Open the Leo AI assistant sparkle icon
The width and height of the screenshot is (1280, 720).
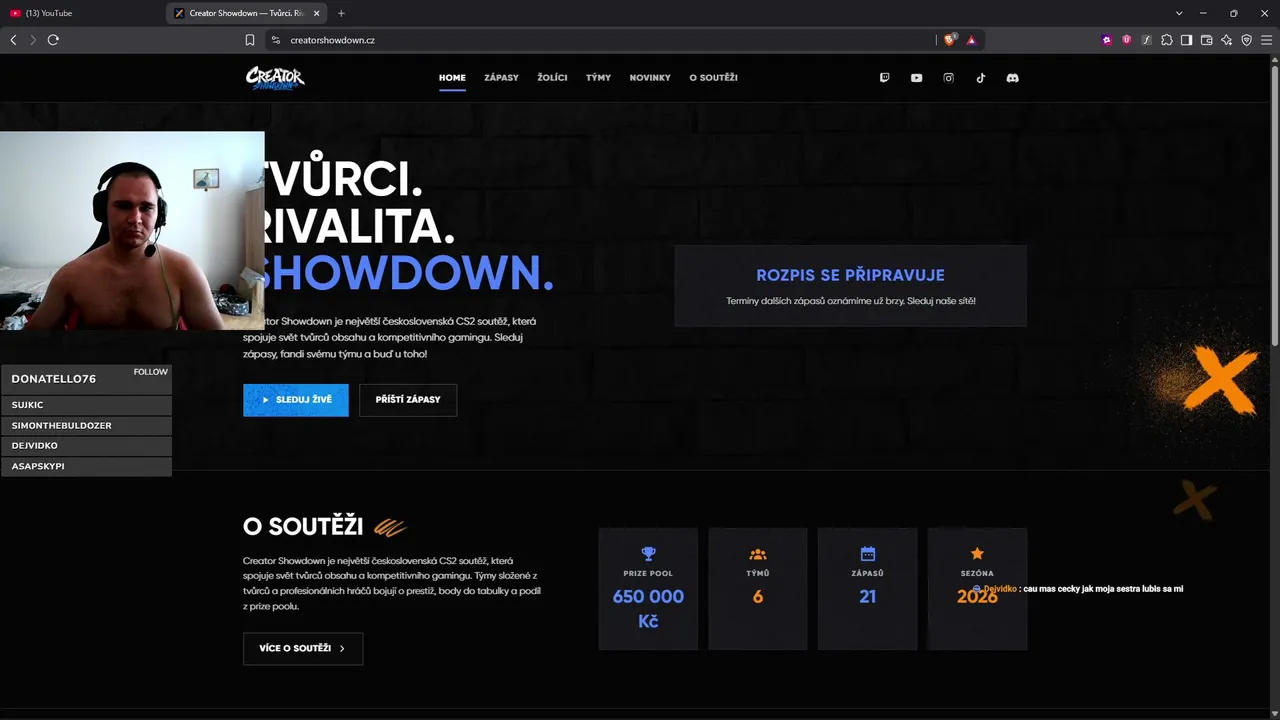(1227, 40)
